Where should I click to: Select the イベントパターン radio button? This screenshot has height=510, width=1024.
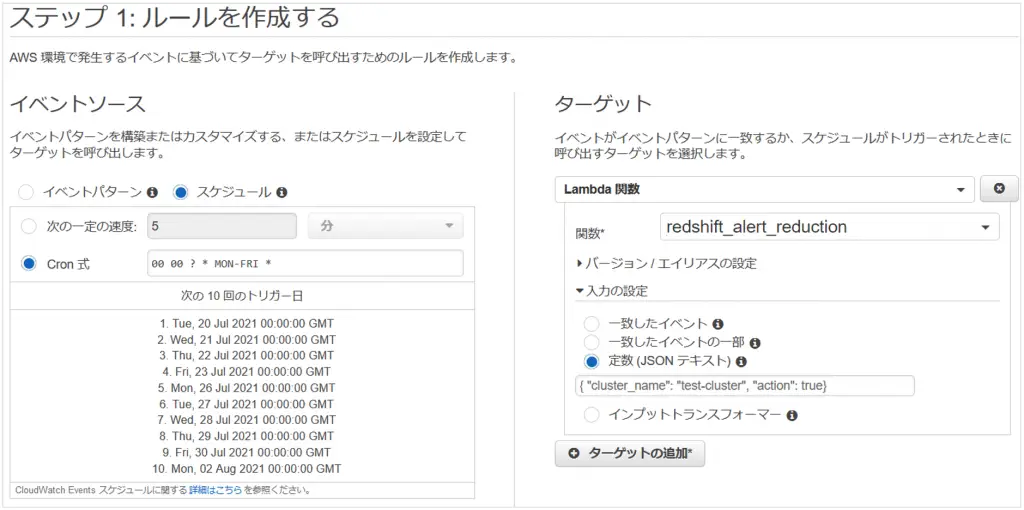(25, 193)
